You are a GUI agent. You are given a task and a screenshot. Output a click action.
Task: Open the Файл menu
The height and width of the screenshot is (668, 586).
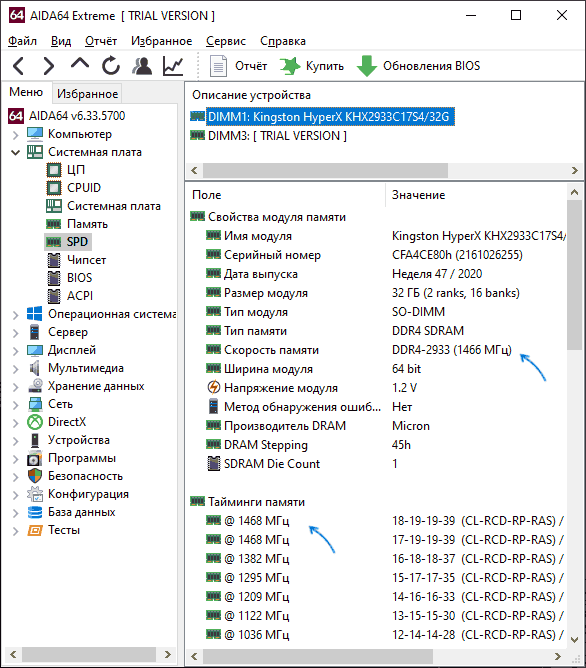23,41
